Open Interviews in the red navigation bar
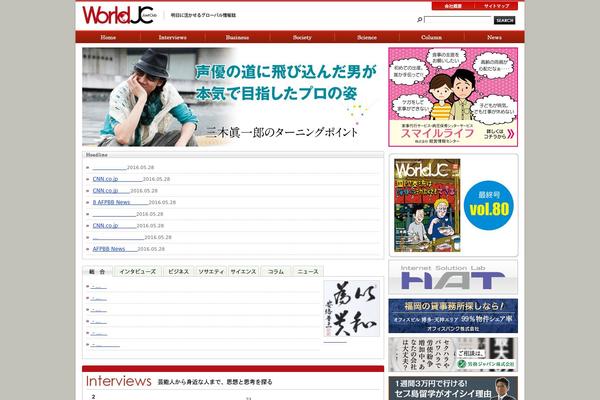Screen dimensions: 600x400 (x=173, y=37)
